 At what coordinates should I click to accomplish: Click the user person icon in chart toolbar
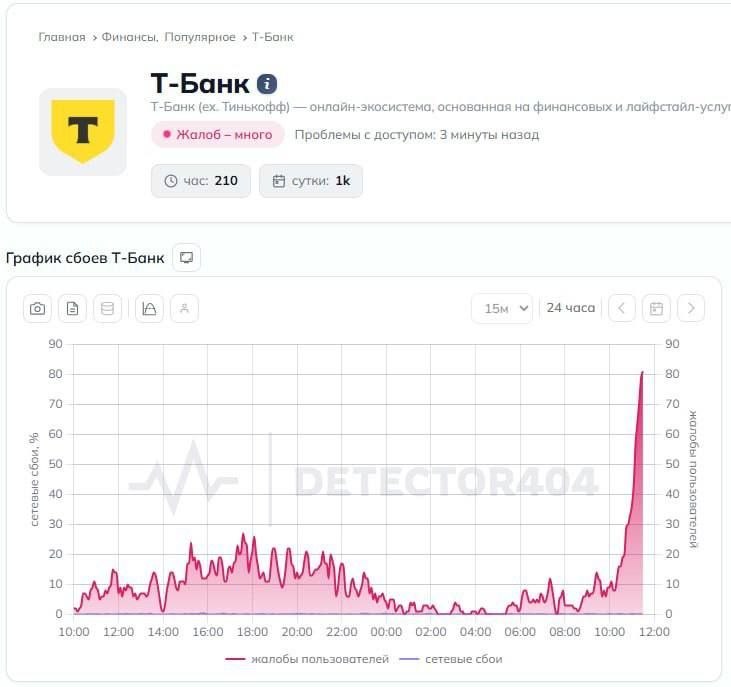[184, 309]
